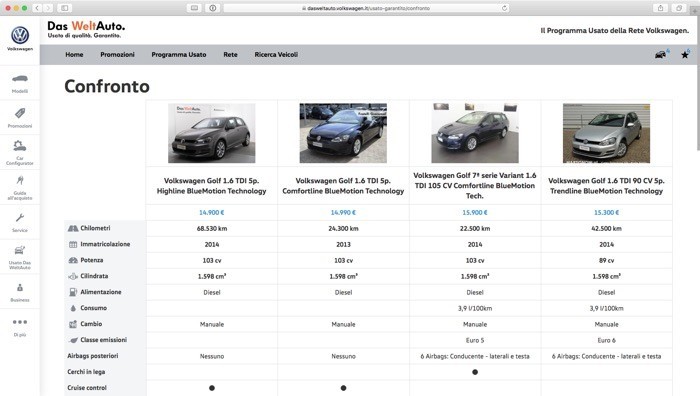Click Confronto page heading
The width and height of the screenshot is (700, 396).
pyautogui.click(x=107, y=86)
